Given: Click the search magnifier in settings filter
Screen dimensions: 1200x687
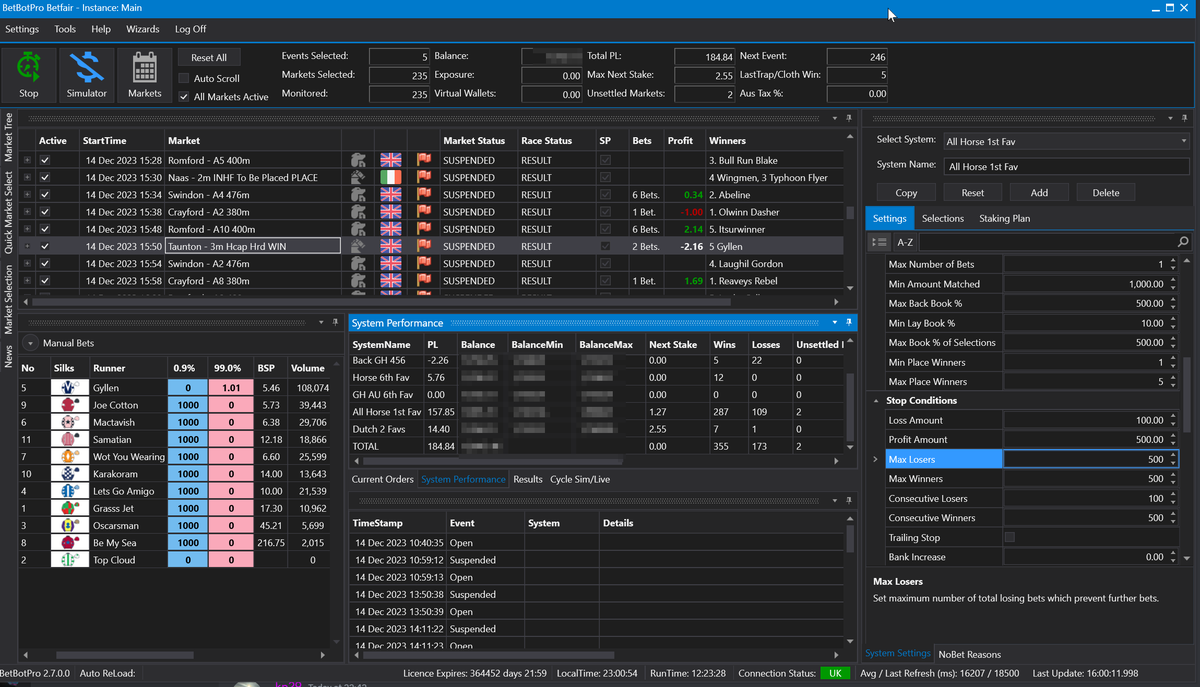Looking at the screenshot, I should (x=1183, y=242).
